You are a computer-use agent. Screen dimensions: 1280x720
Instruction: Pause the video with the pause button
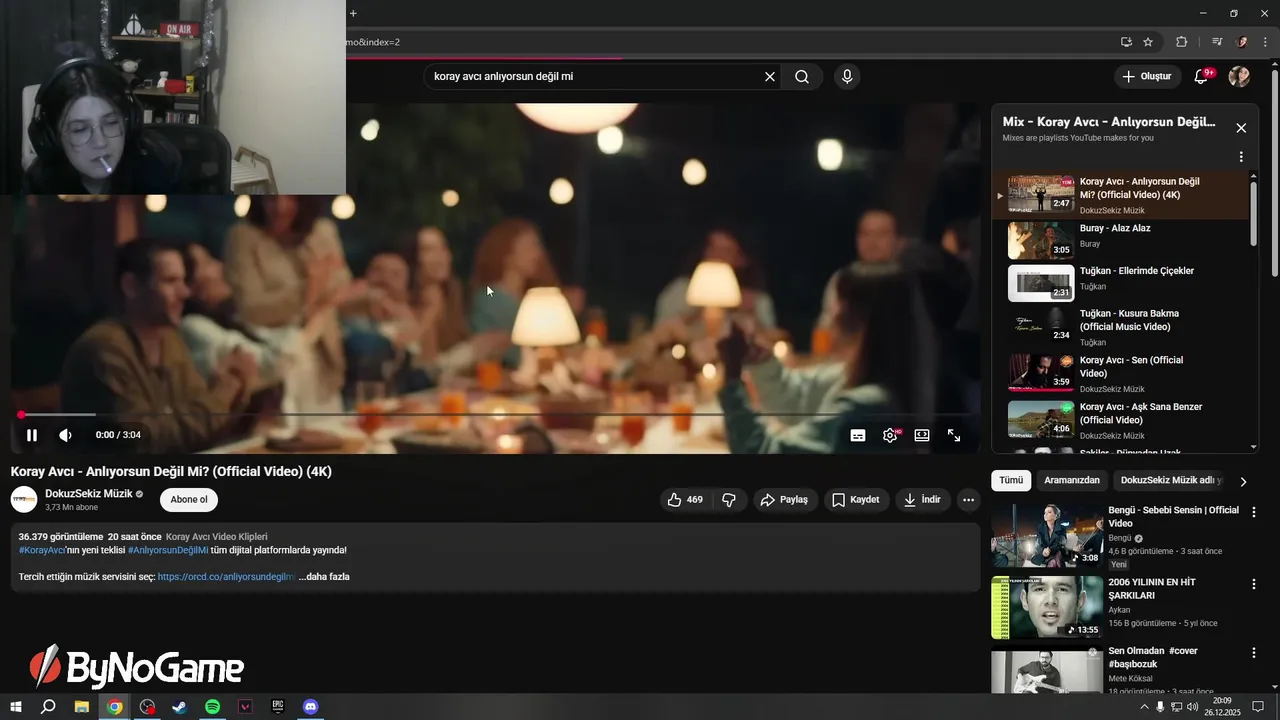pyautogui.click(x=32, y=435)
